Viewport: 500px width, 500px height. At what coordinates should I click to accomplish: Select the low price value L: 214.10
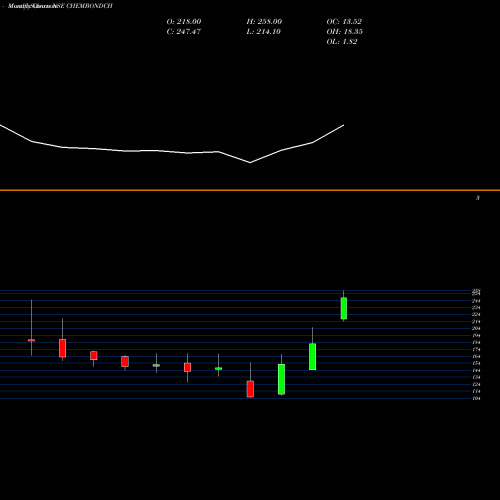pos(263,31)
